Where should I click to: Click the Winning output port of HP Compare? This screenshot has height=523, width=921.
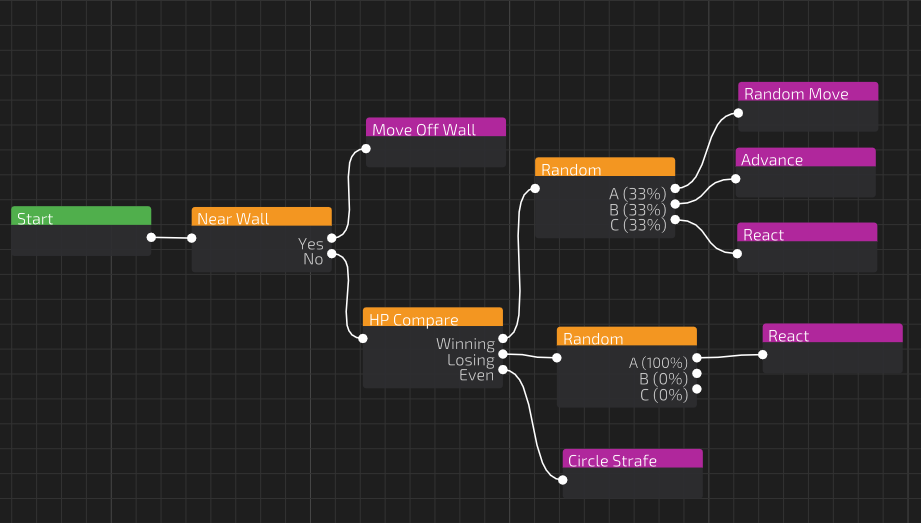[x=503, y=338]
